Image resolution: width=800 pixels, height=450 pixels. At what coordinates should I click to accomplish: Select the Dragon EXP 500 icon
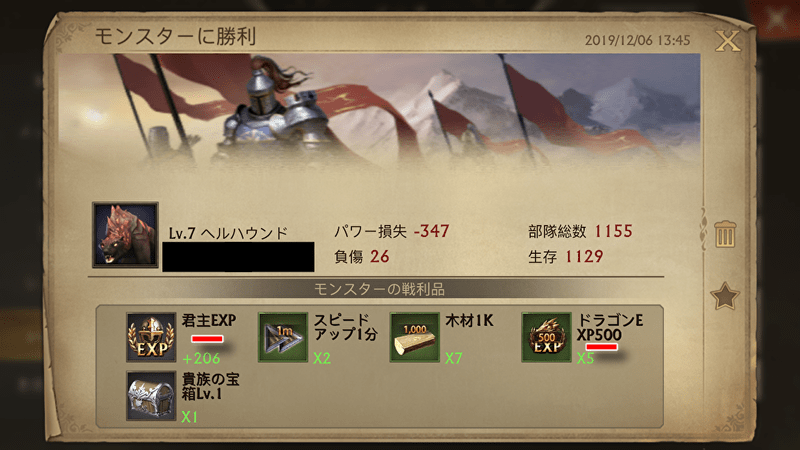(x=546, y=337)
